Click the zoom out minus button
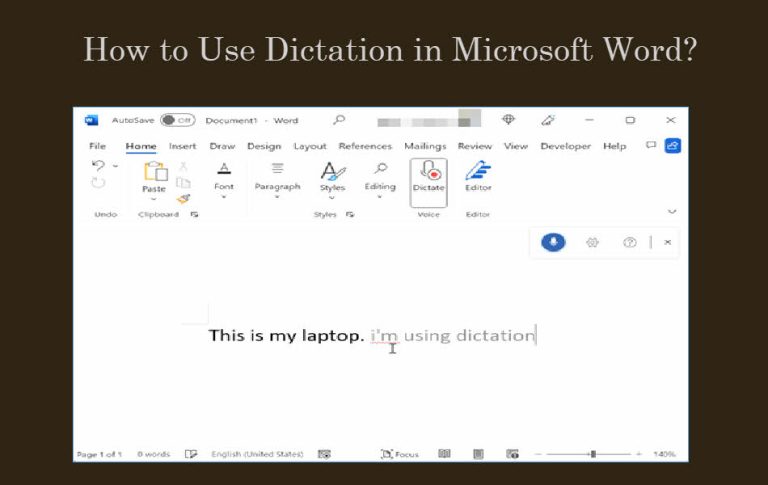Image resolution: width=768 pixels, height=485 pixels. click(538, 455)
